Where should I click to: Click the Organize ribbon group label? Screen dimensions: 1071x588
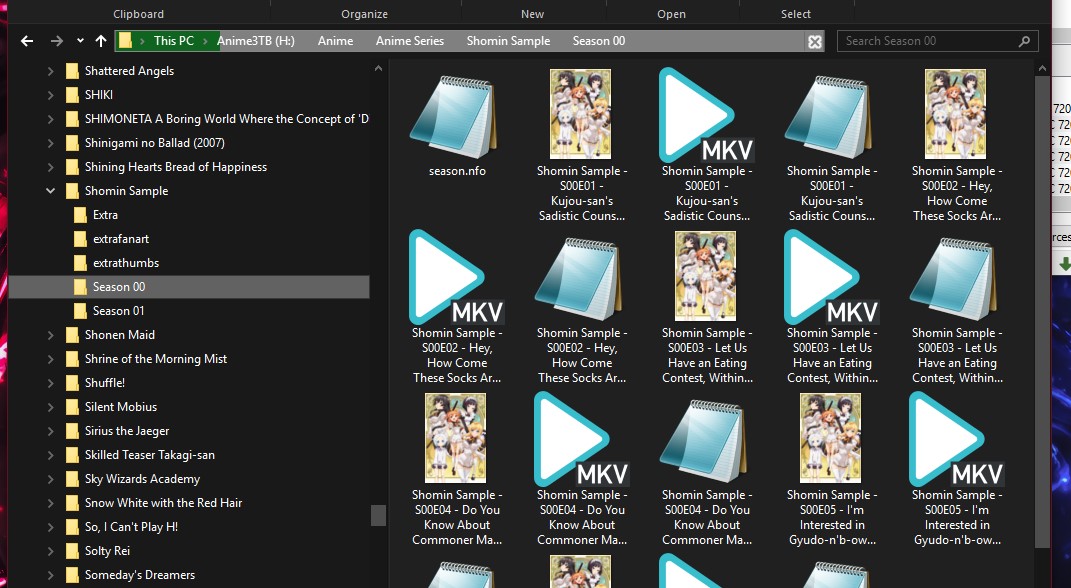pyautogui.click(x=365, y=14)
